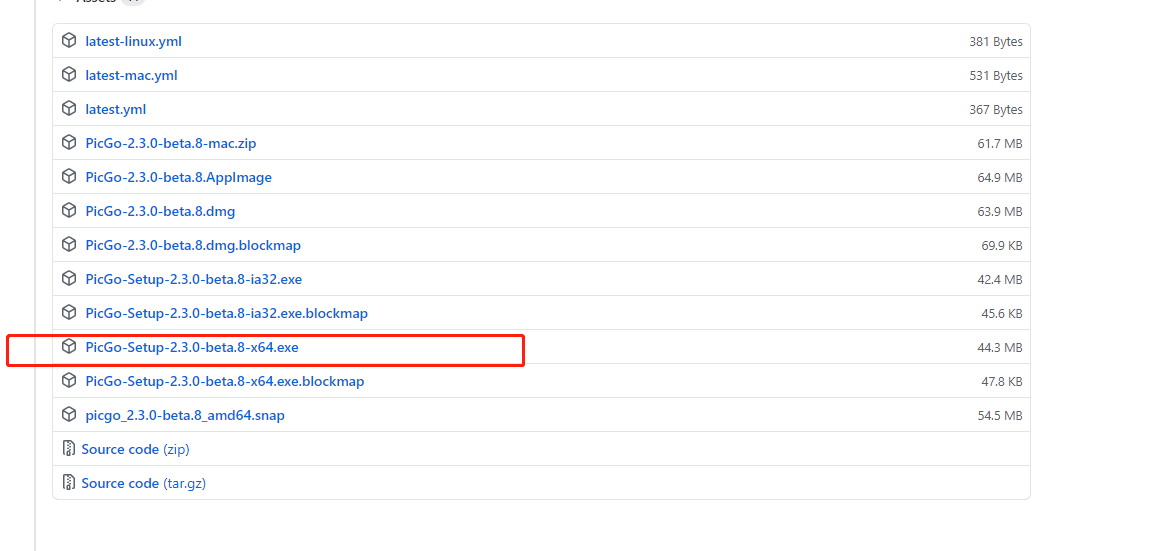Screen dimensions: 1155x551
Task: Click package icon beside latest-mac.yml
Action: 69,74
